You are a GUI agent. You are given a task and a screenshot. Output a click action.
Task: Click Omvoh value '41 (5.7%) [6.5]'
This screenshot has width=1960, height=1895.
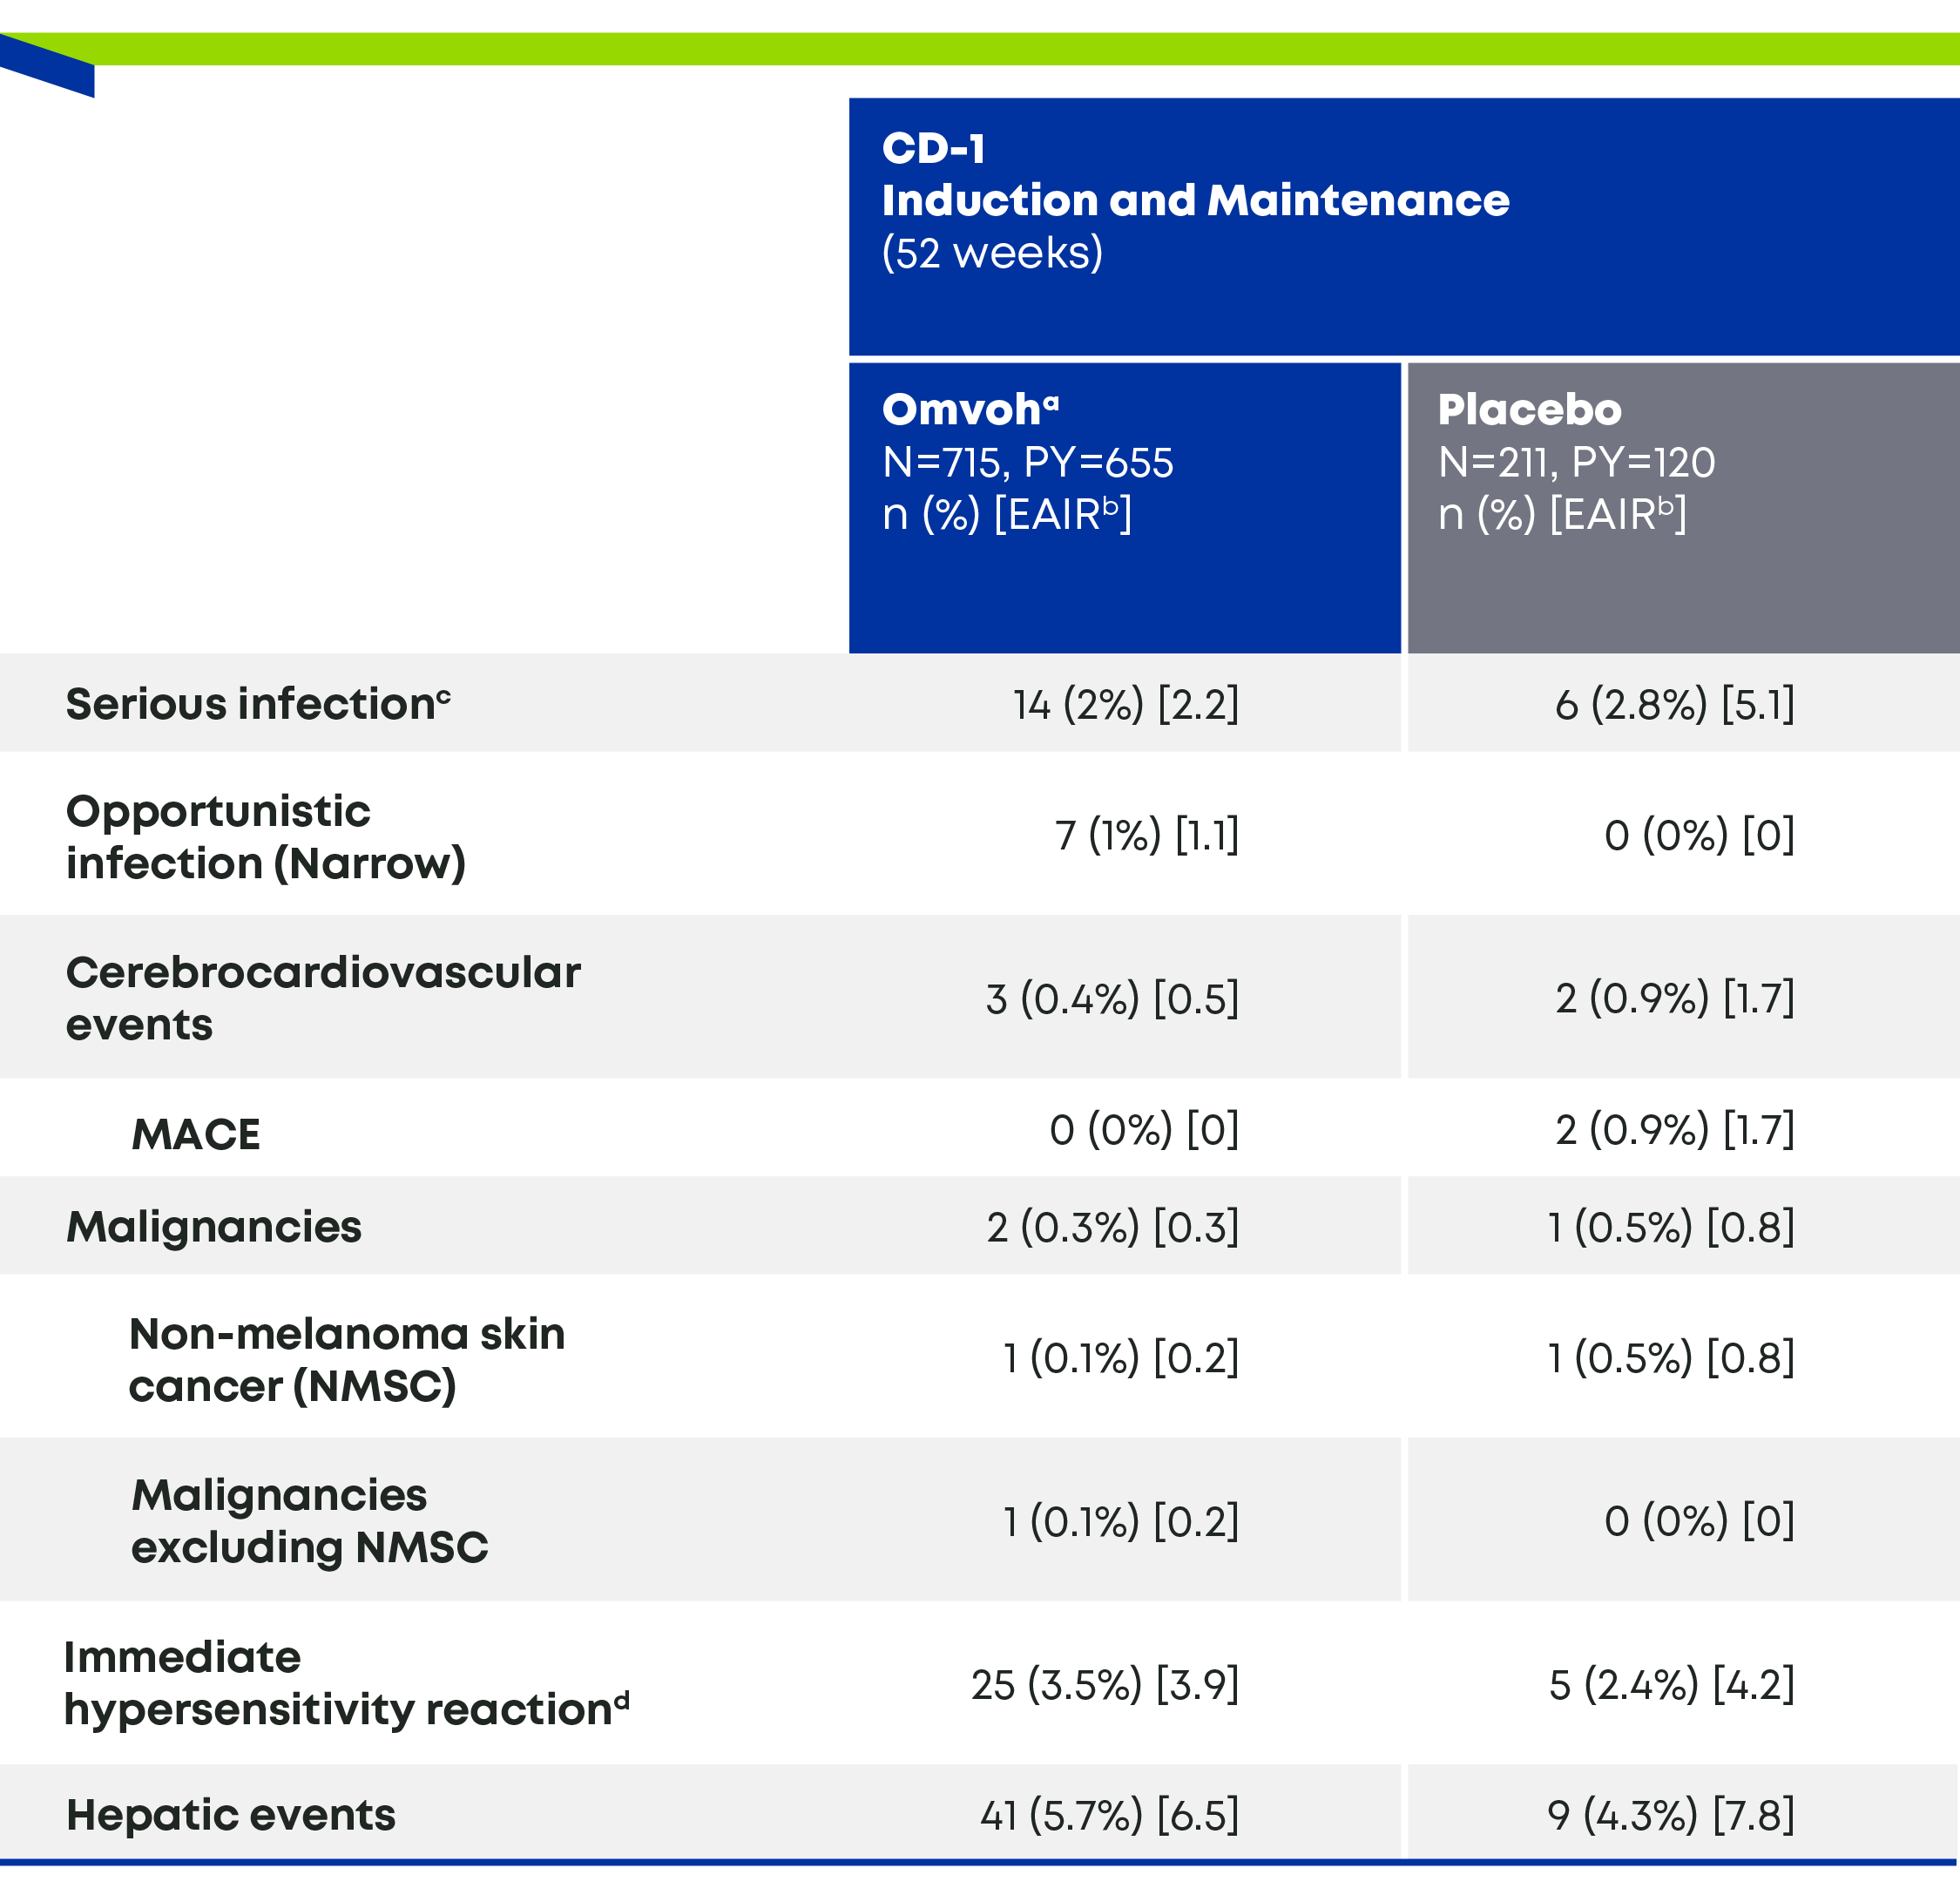[x=1110, y=1816]
